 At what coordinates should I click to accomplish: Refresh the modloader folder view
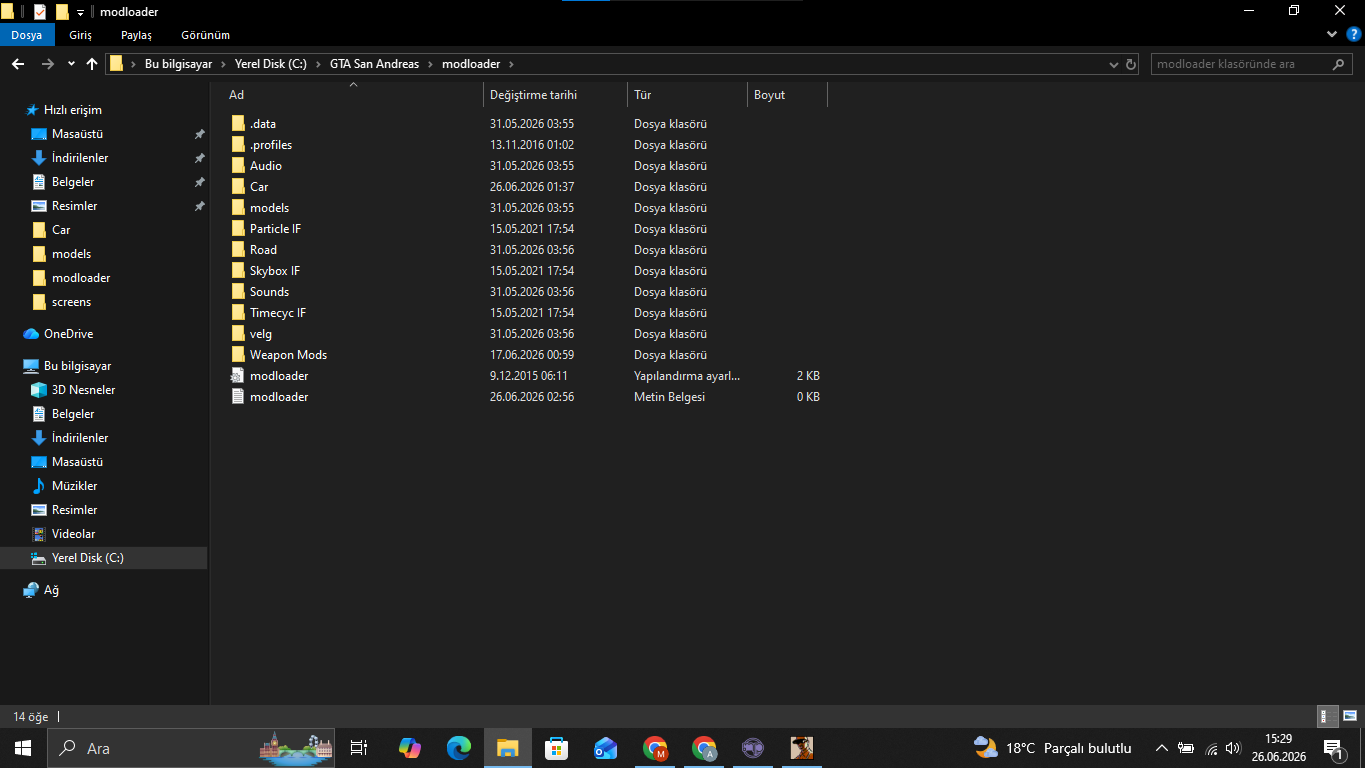point(1131,64)
